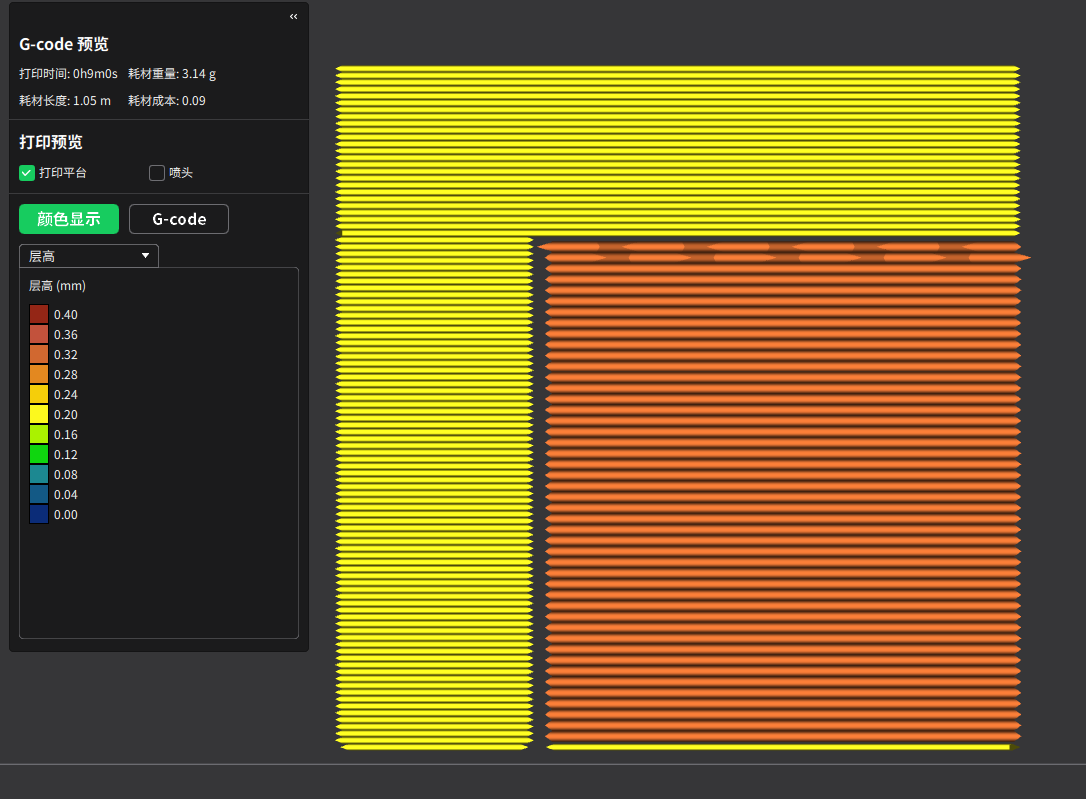Click the 0.04 layer height color swatch
Image resolution: width=1086 pixels, height=799 pixels.
tap(39, 494)
